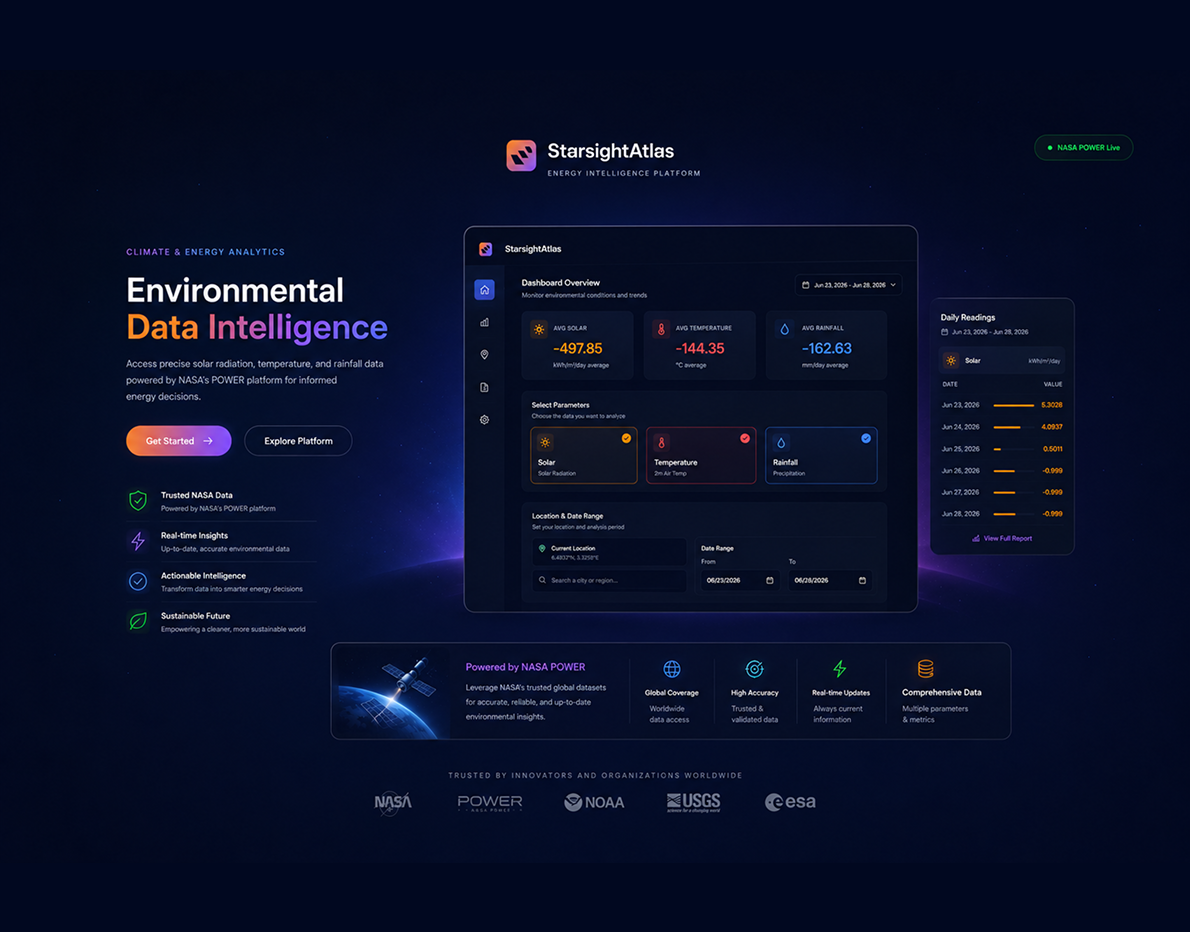Click the VALUE column header

coord(1053,385)
